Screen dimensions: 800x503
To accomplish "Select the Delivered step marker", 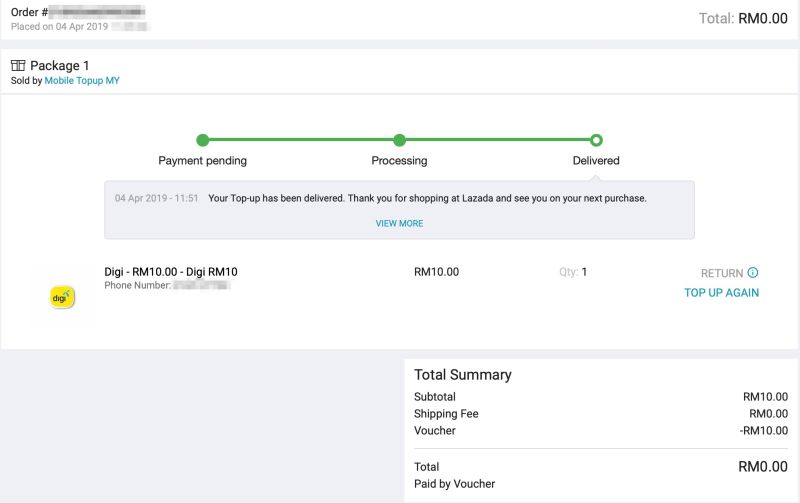I will (596, 140).
